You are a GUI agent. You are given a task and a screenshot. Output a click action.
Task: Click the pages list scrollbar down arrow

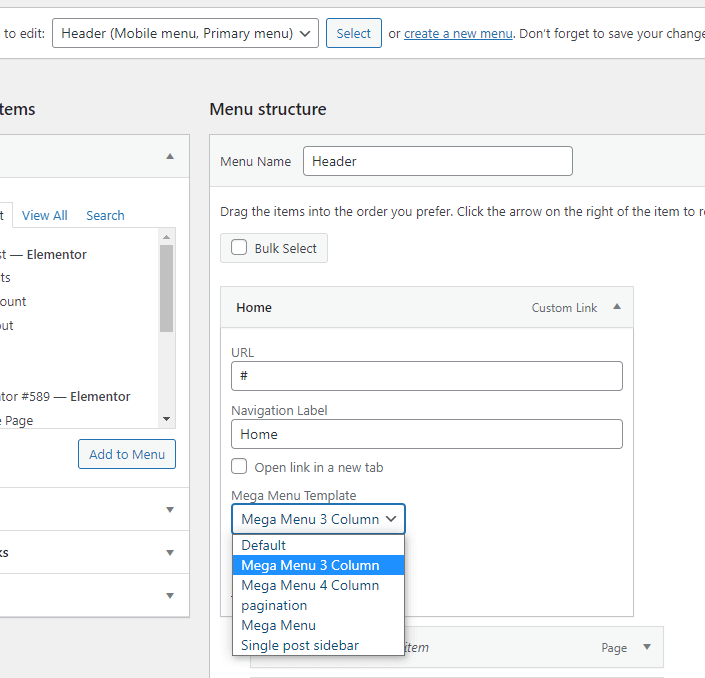166,419
